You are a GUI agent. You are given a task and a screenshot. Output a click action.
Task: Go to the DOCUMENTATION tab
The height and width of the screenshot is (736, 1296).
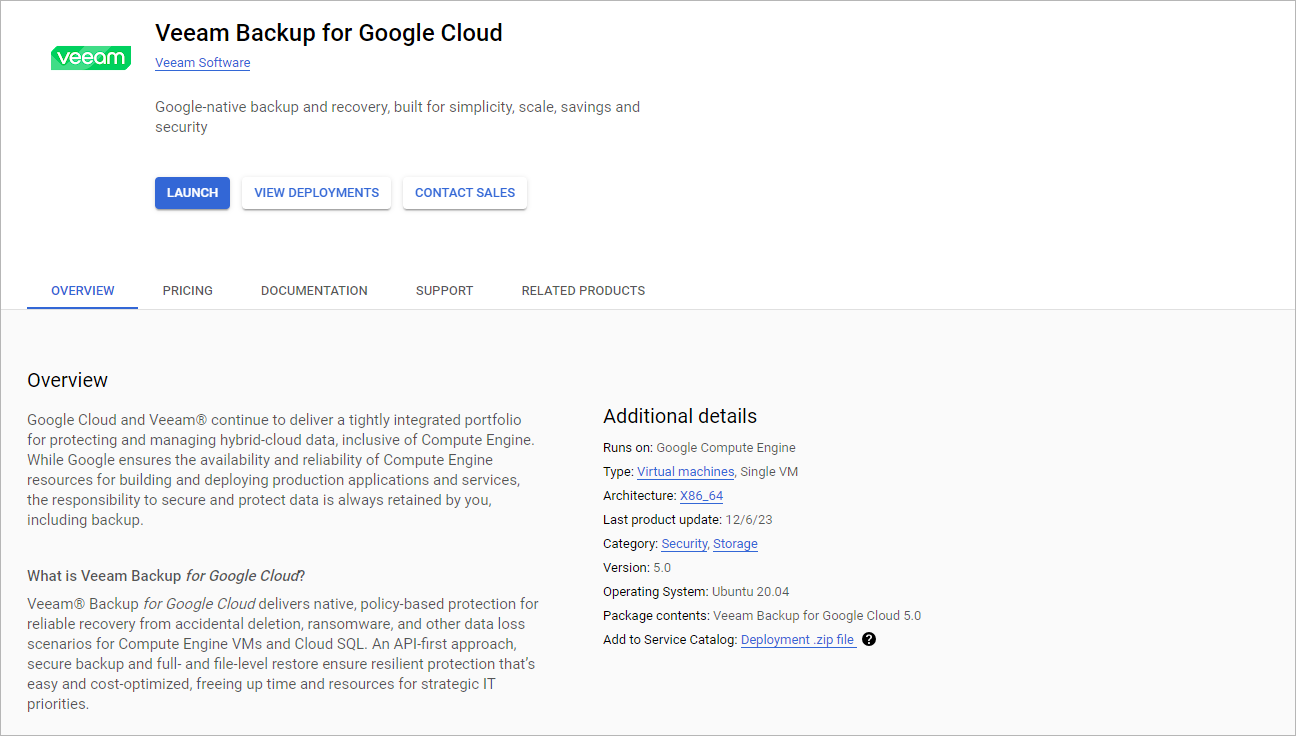click(x=314, y=291)
